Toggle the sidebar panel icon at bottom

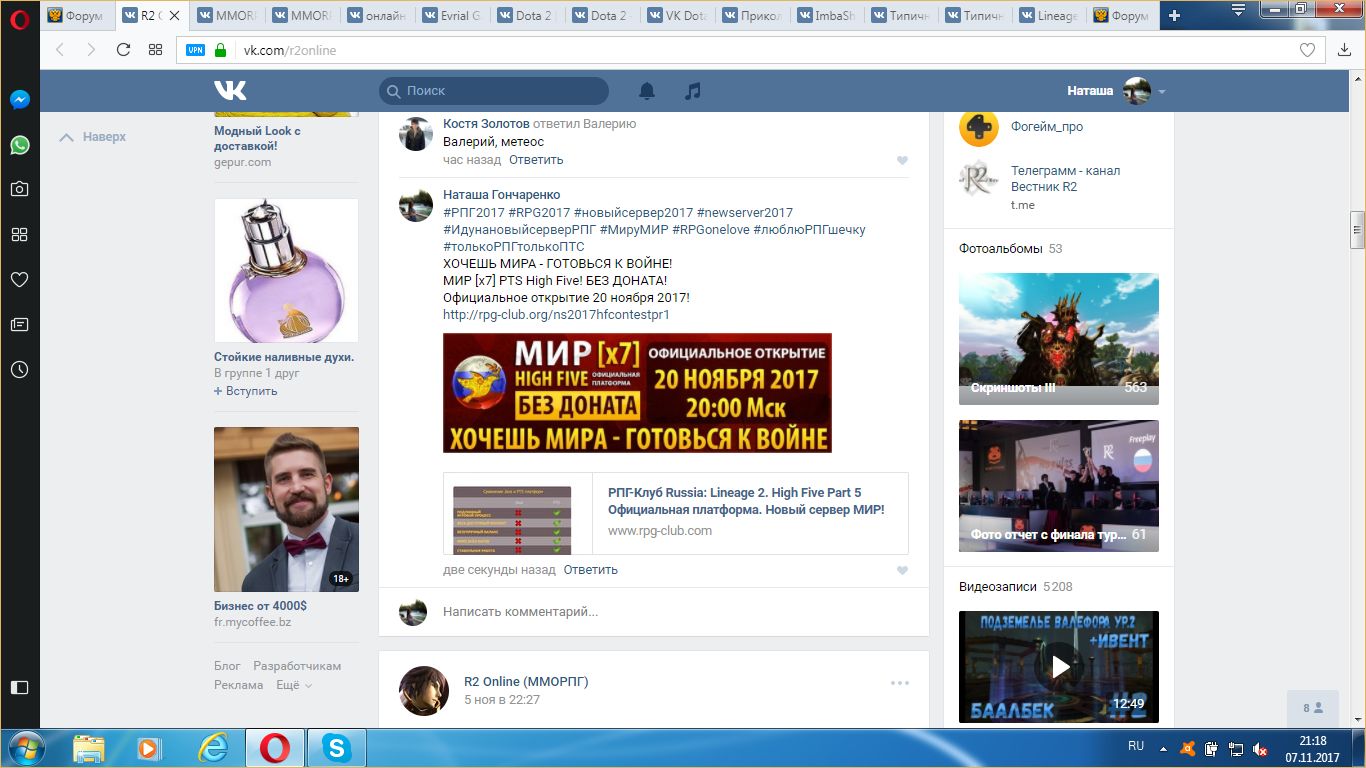click(19, 687)
